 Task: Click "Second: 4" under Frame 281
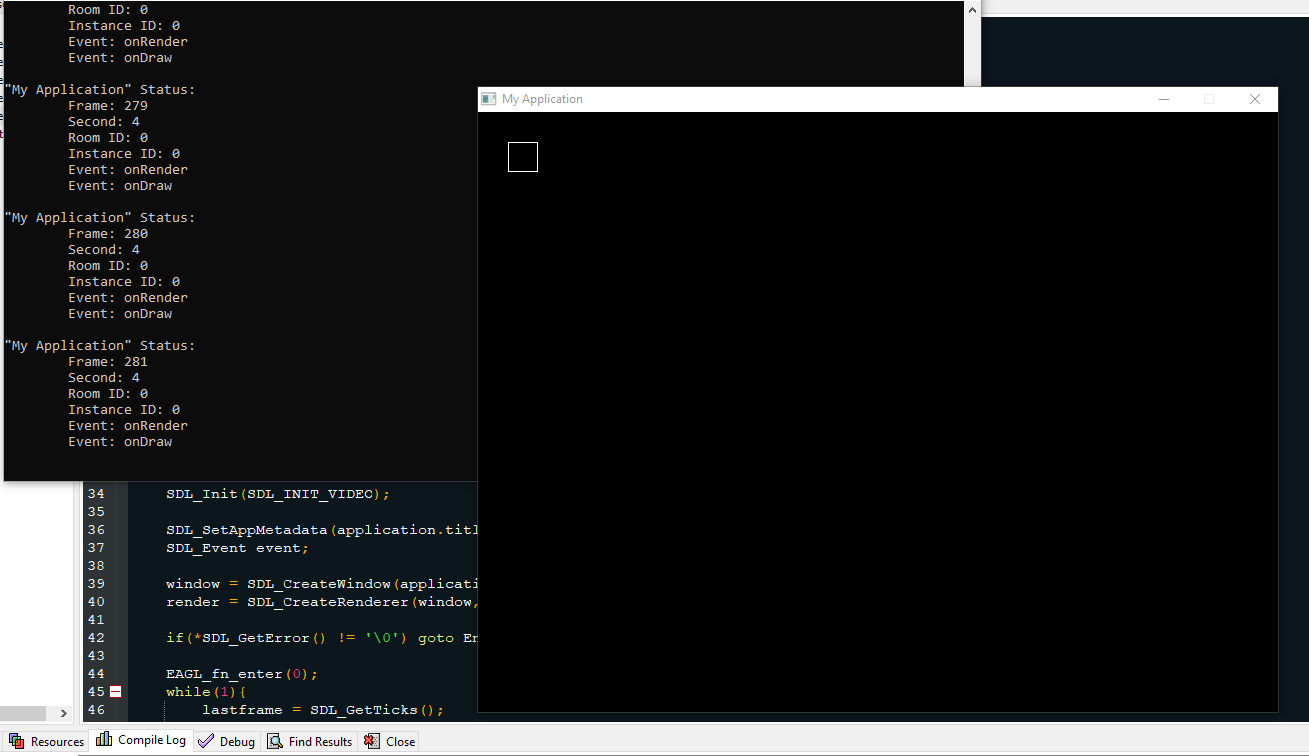pos(104,378)
